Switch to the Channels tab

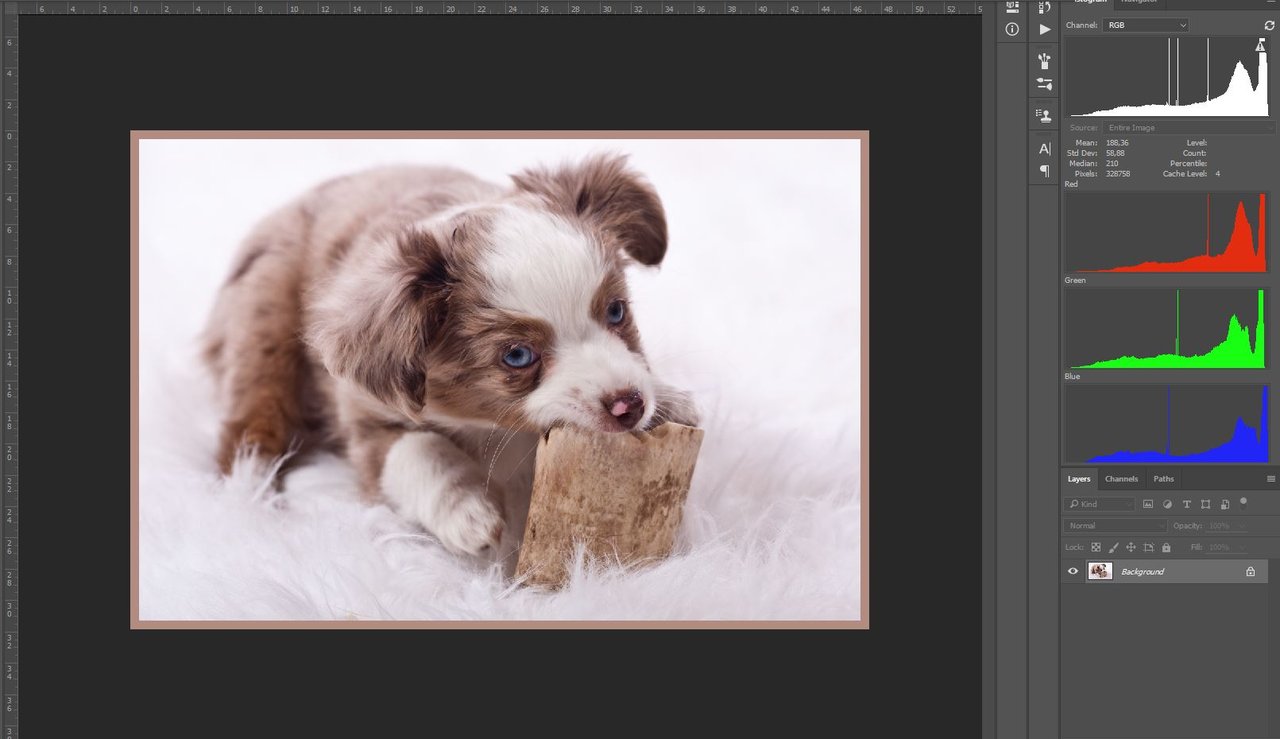(x=1121, y=479)
